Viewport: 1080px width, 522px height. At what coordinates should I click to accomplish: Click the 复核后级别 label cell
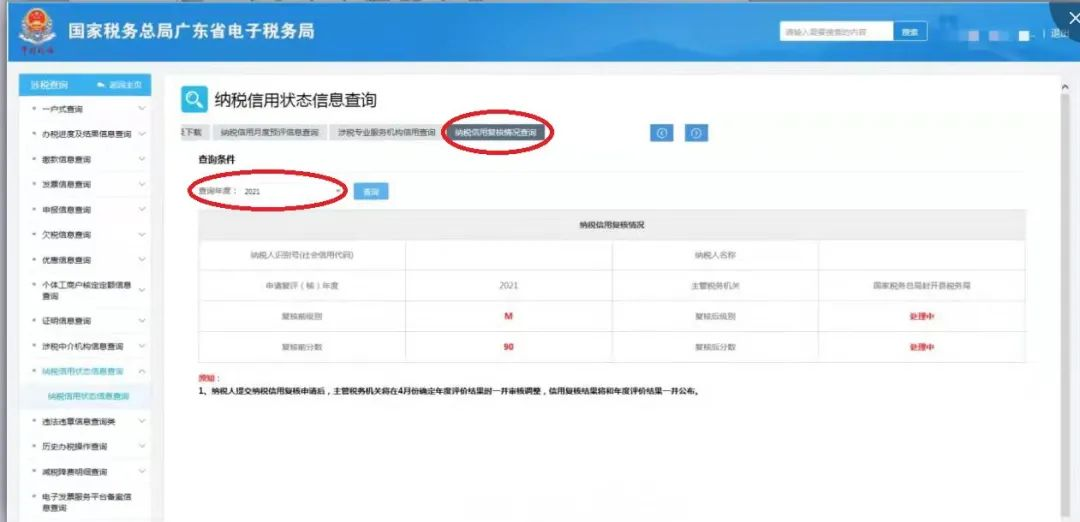pyautogui.click(x=715, y=316)
